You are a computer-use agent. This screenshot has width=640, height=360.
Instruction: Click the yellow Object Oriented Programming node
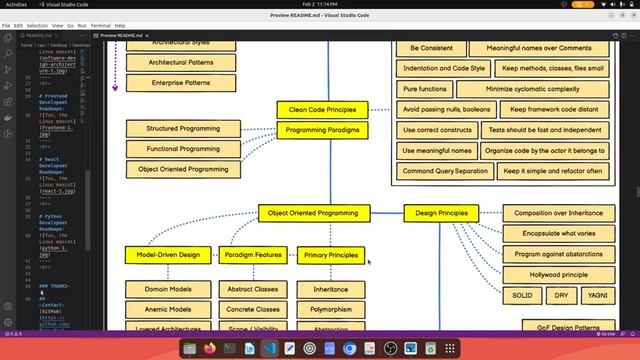[x=314, y=213]
